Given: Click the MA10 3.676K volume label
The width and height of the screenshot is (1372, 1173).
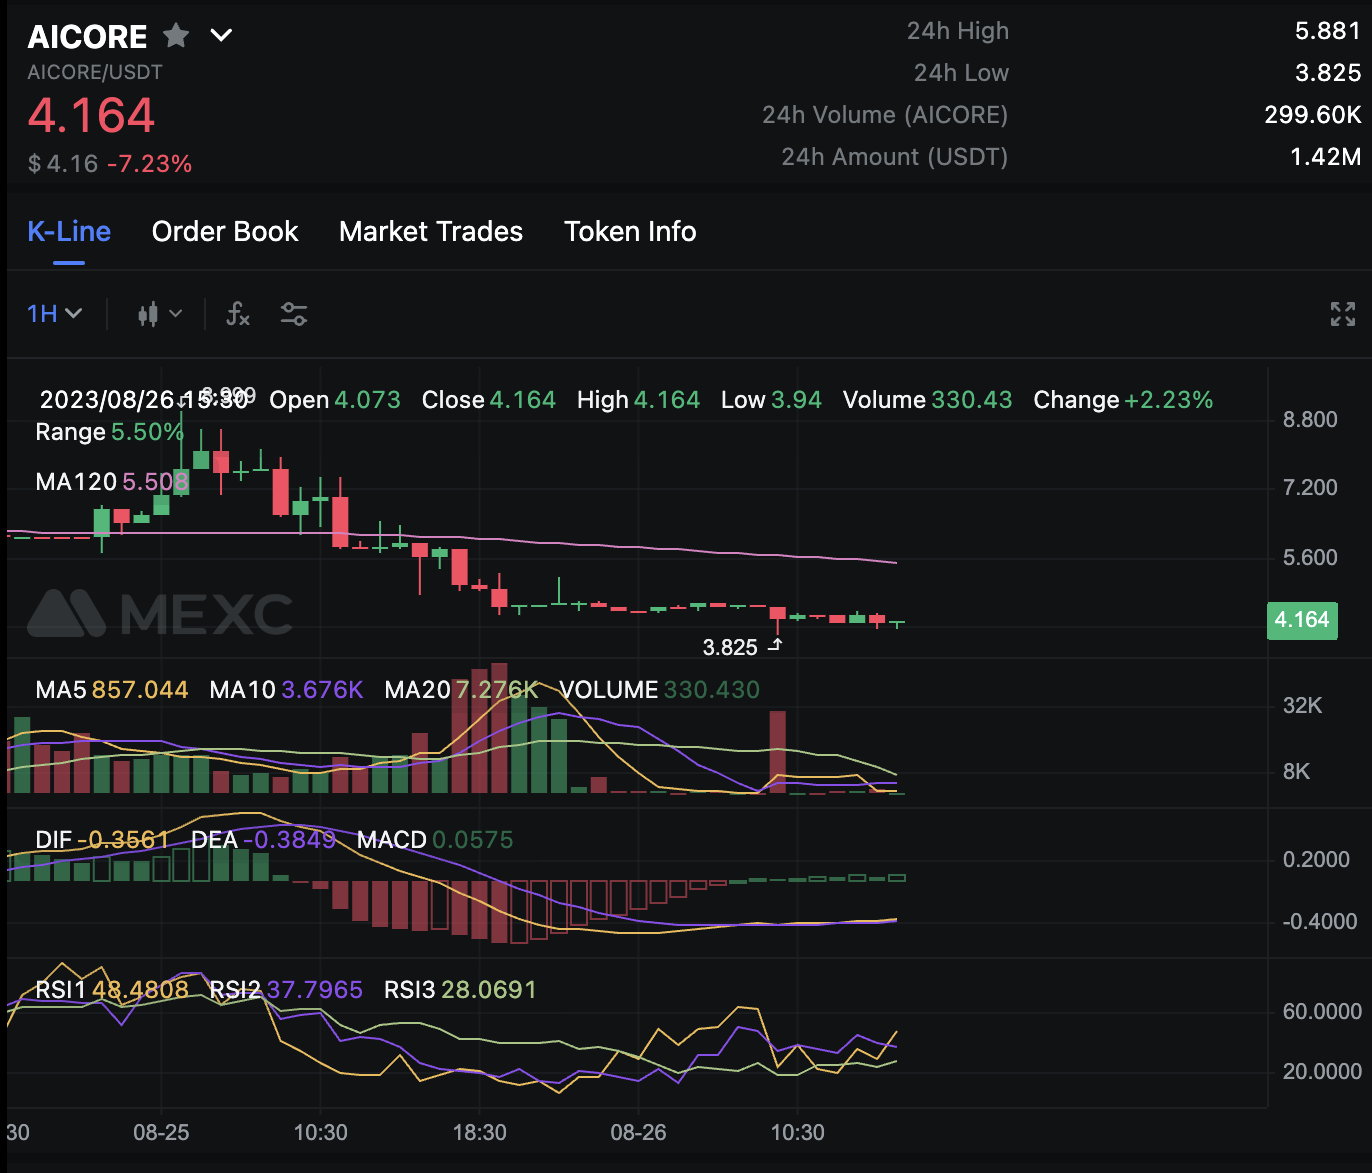Looking at the screenshot, I should (286, 690).
